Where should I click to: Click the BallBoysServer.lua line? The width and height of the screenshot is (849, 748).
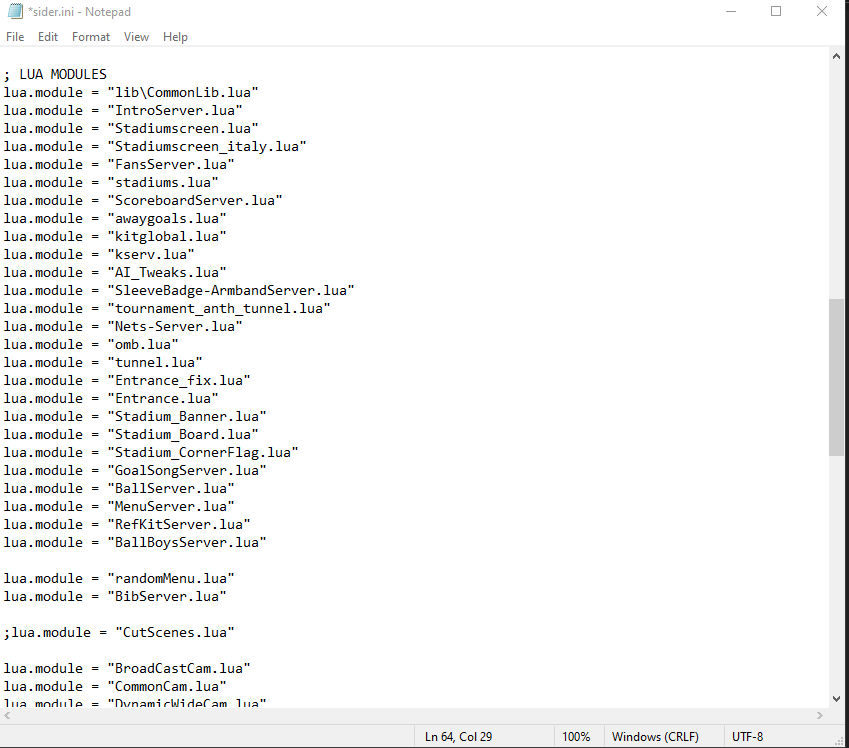point(135,542)
